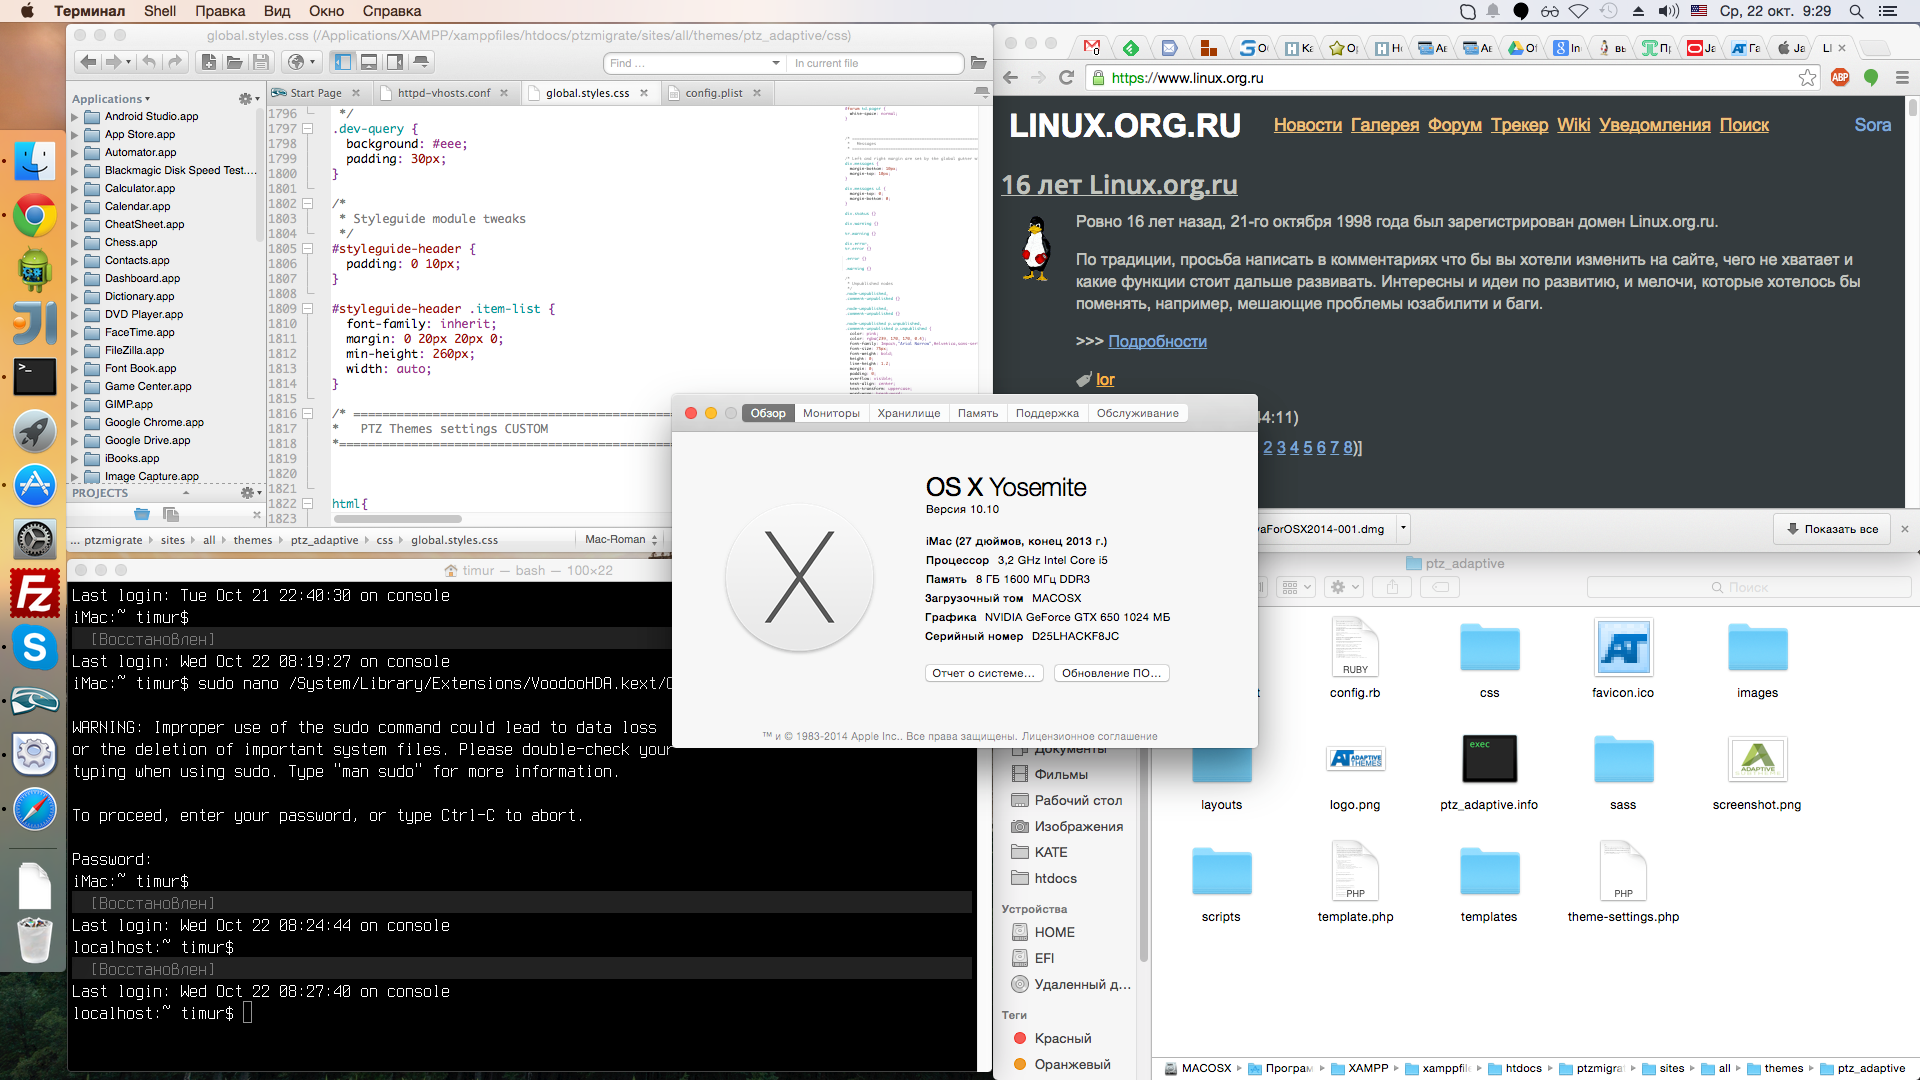The height and width of the screenshot is (1080, 1920).
Task: Switch to Мониторы tab in About Mac
Action: click(x=831, y=413)
